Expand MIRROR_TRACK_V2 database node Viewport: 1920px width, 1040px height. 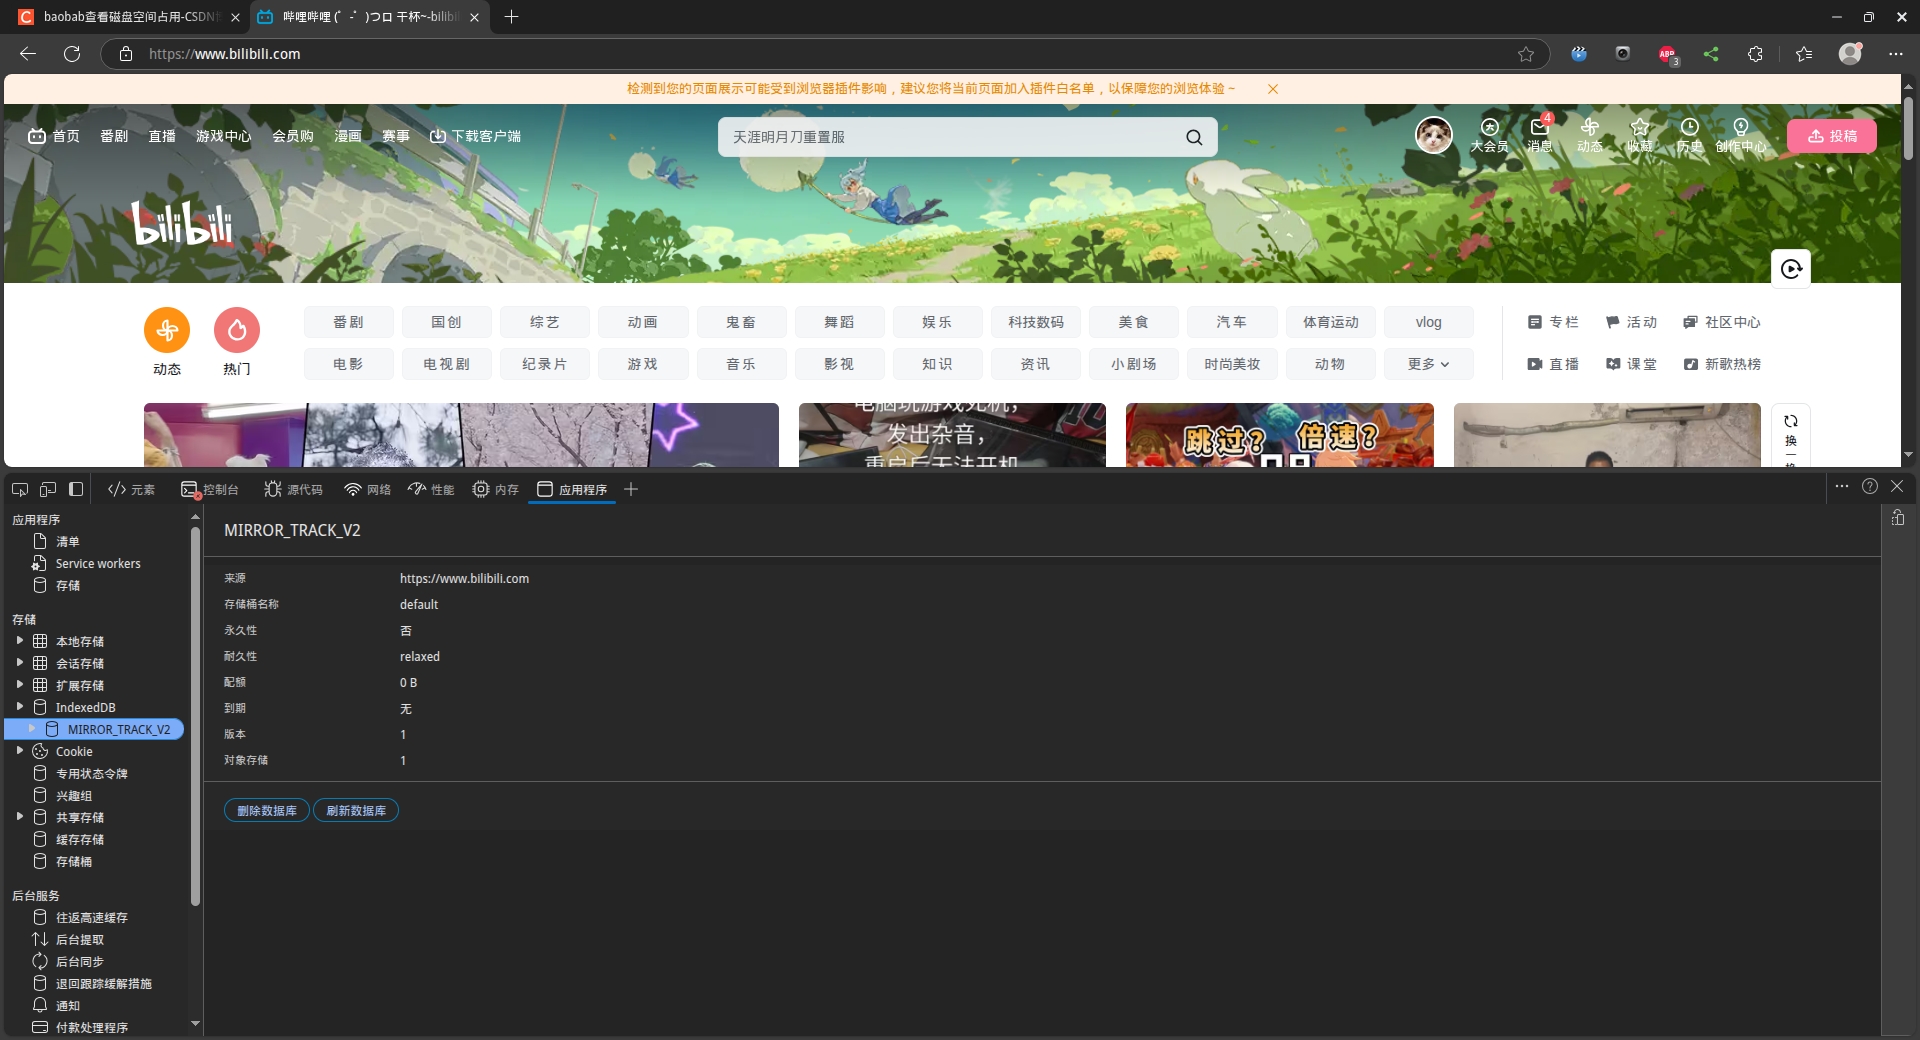[x=32, y=729]
